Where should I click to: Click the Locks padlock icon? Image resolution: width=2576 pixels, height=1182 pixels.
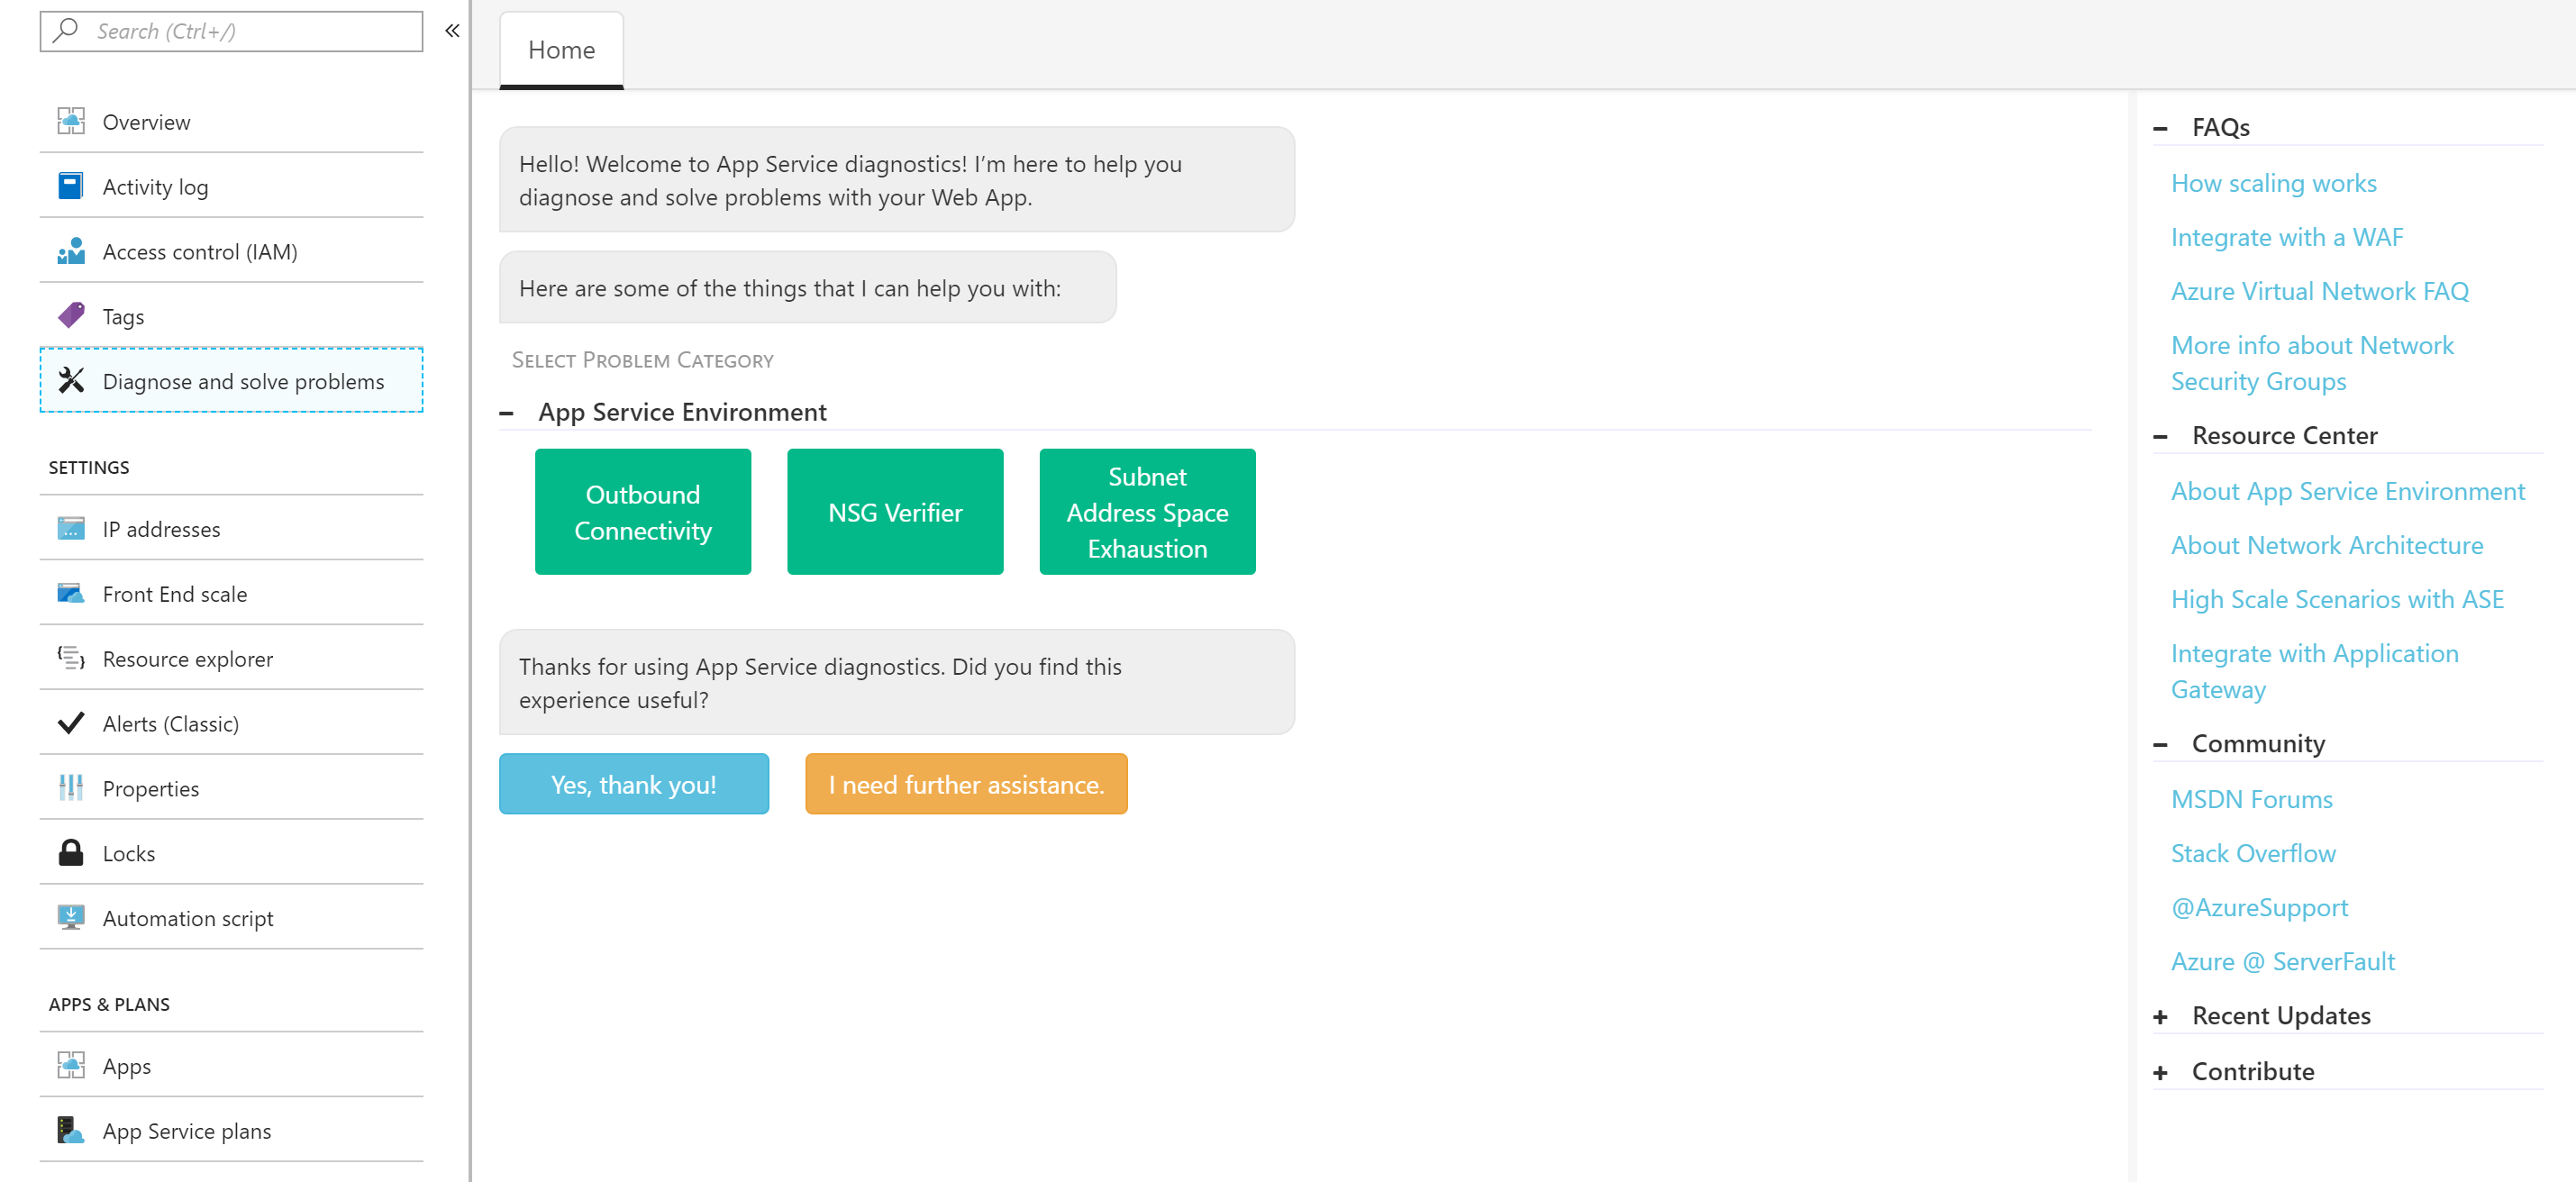pos(70,853)
